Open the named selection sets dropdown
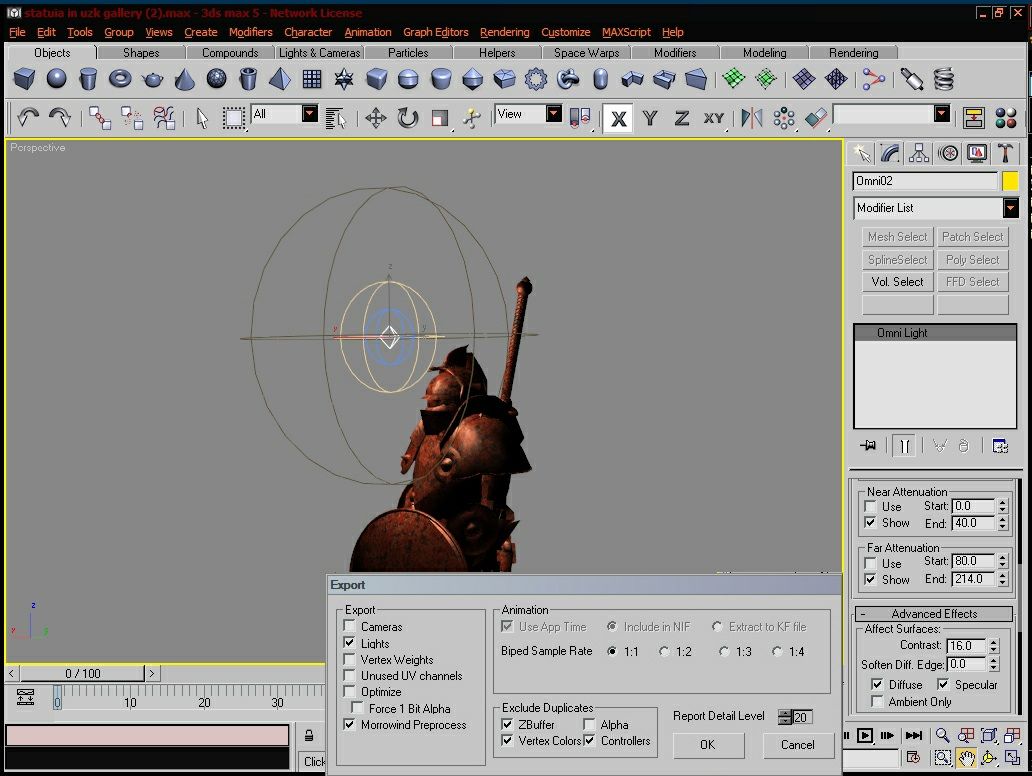 pos(942,114)
